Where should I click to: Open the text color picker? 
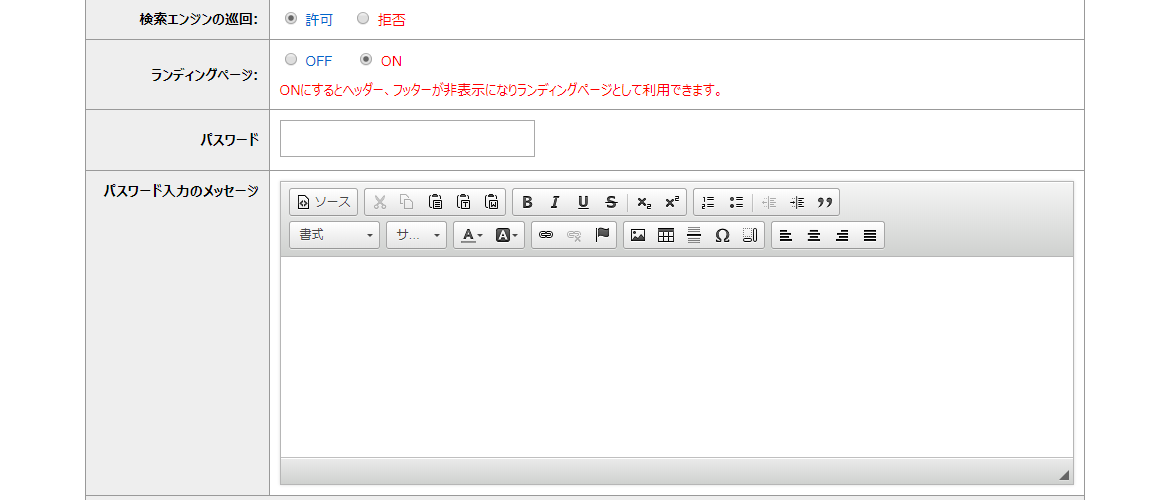(x=470, y=235)
